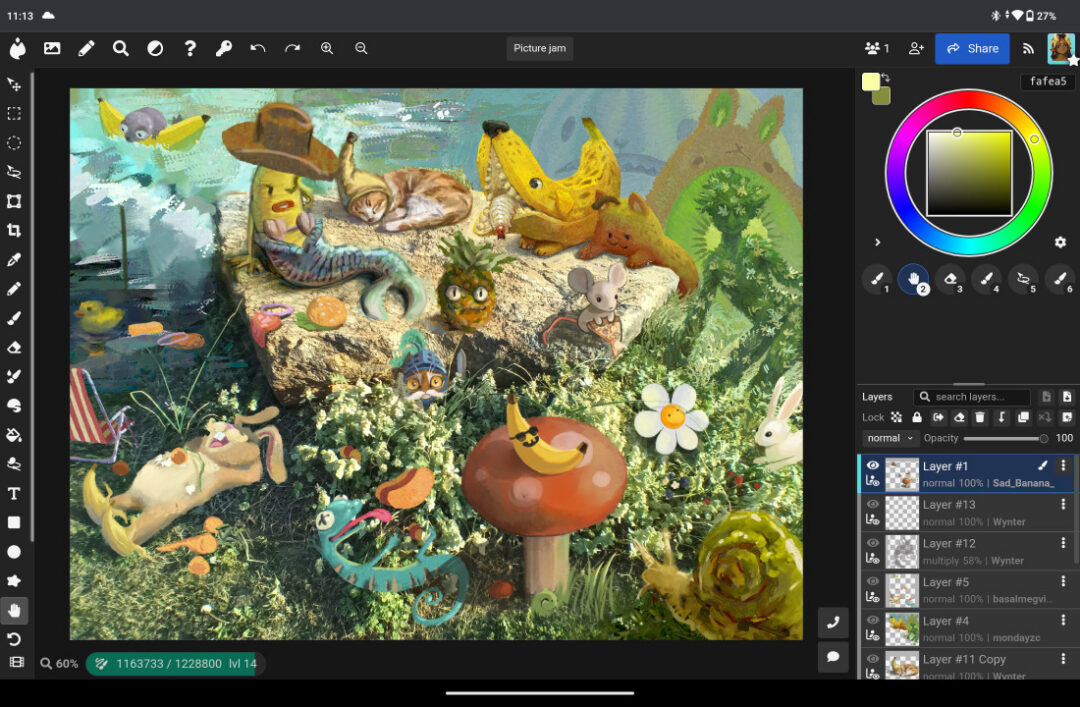Select the Ellipse shape tool

[x=14, y=552]
